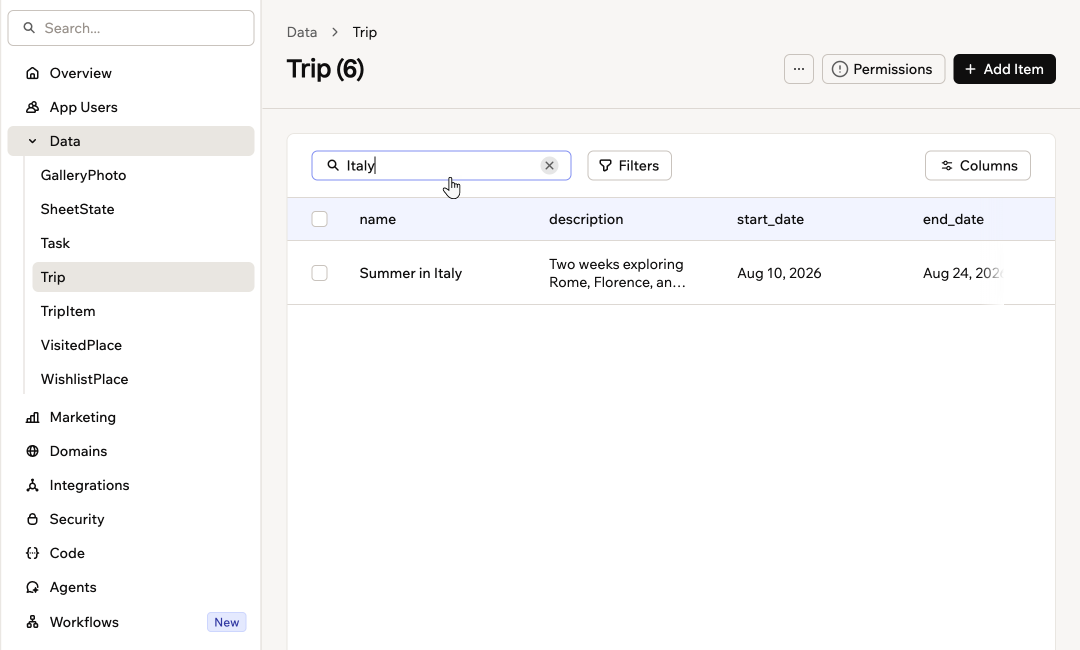The height and width of the screenshot is (650, 1080).
Task: Go to Data in the breadcrumb
Action: point(302,32)
